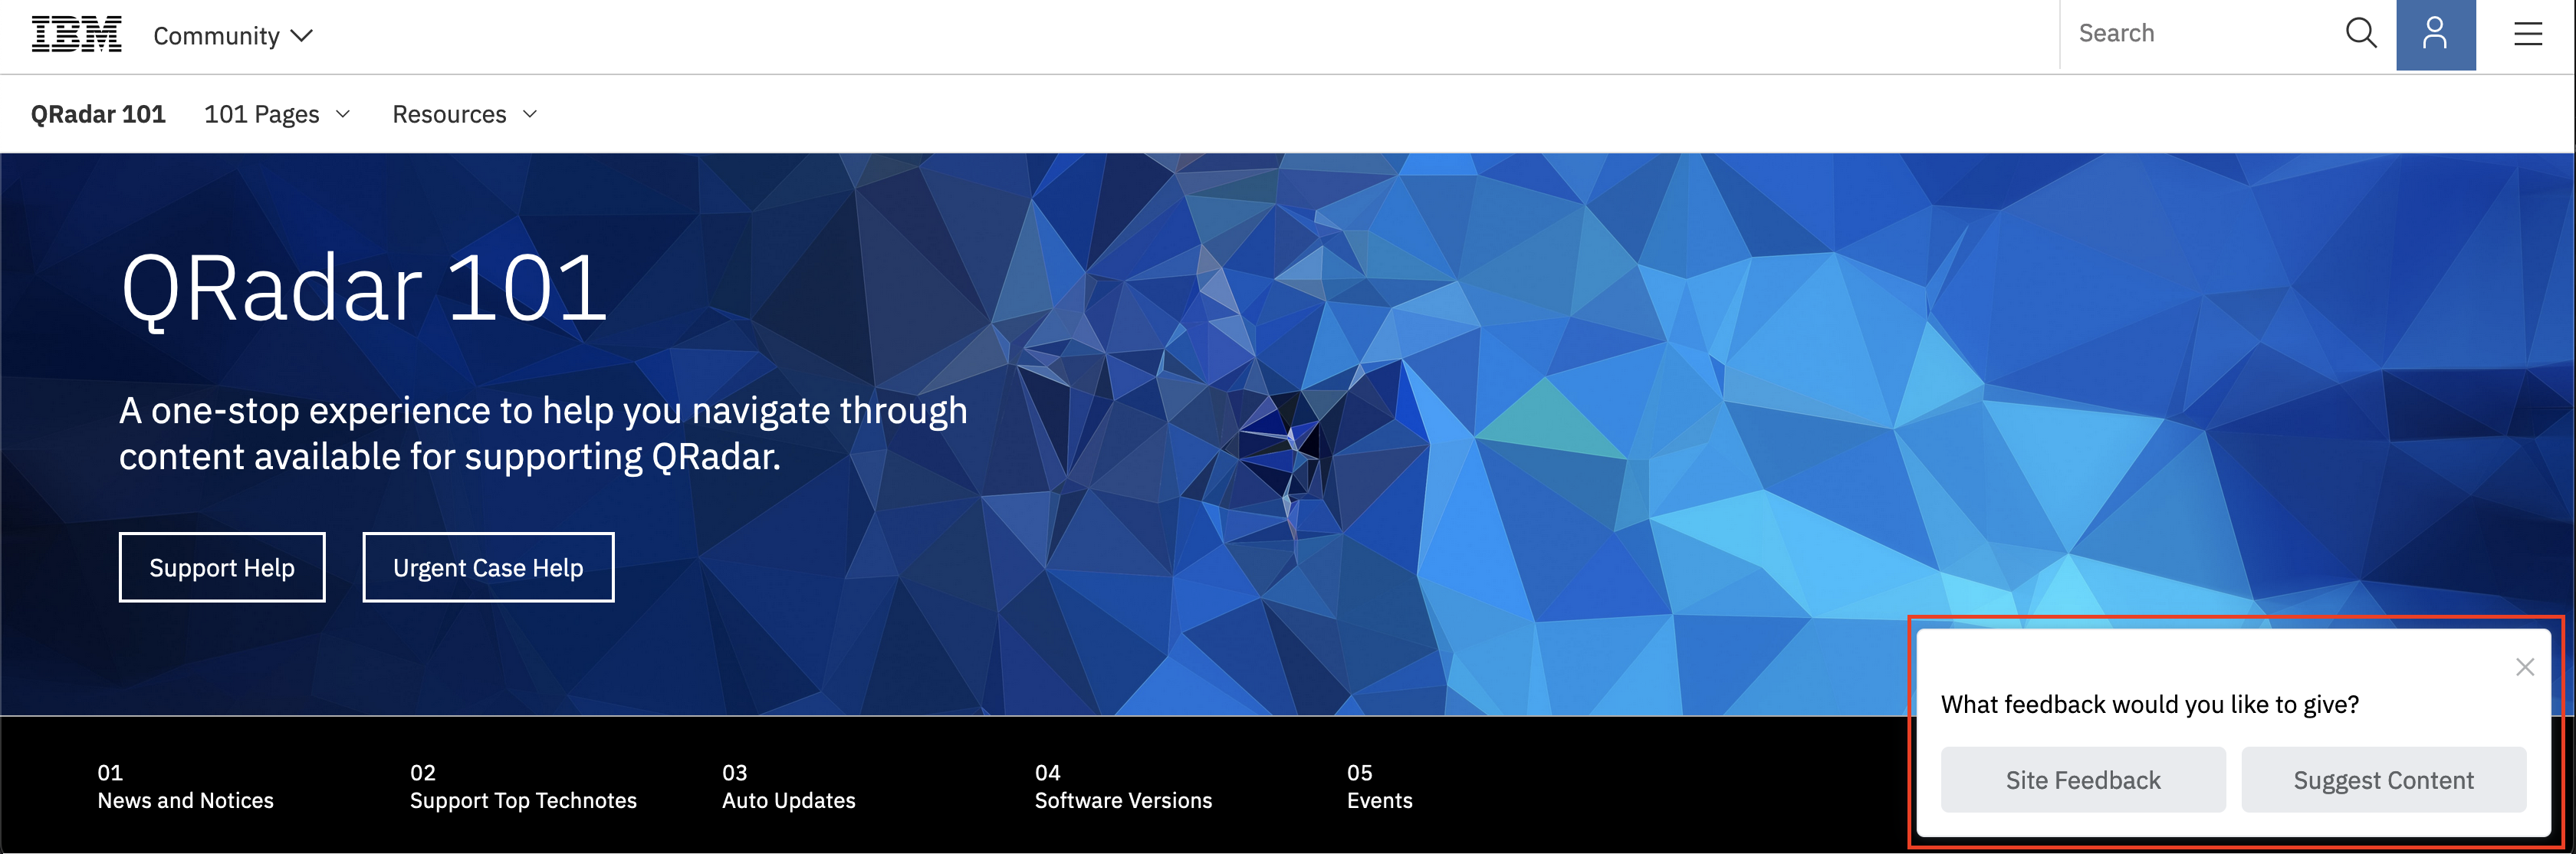The width and height of the screenshot is (2576, 854).
Task: Jump to 05 Events section
Action: pyautogui.click(x=1379, y=786)
